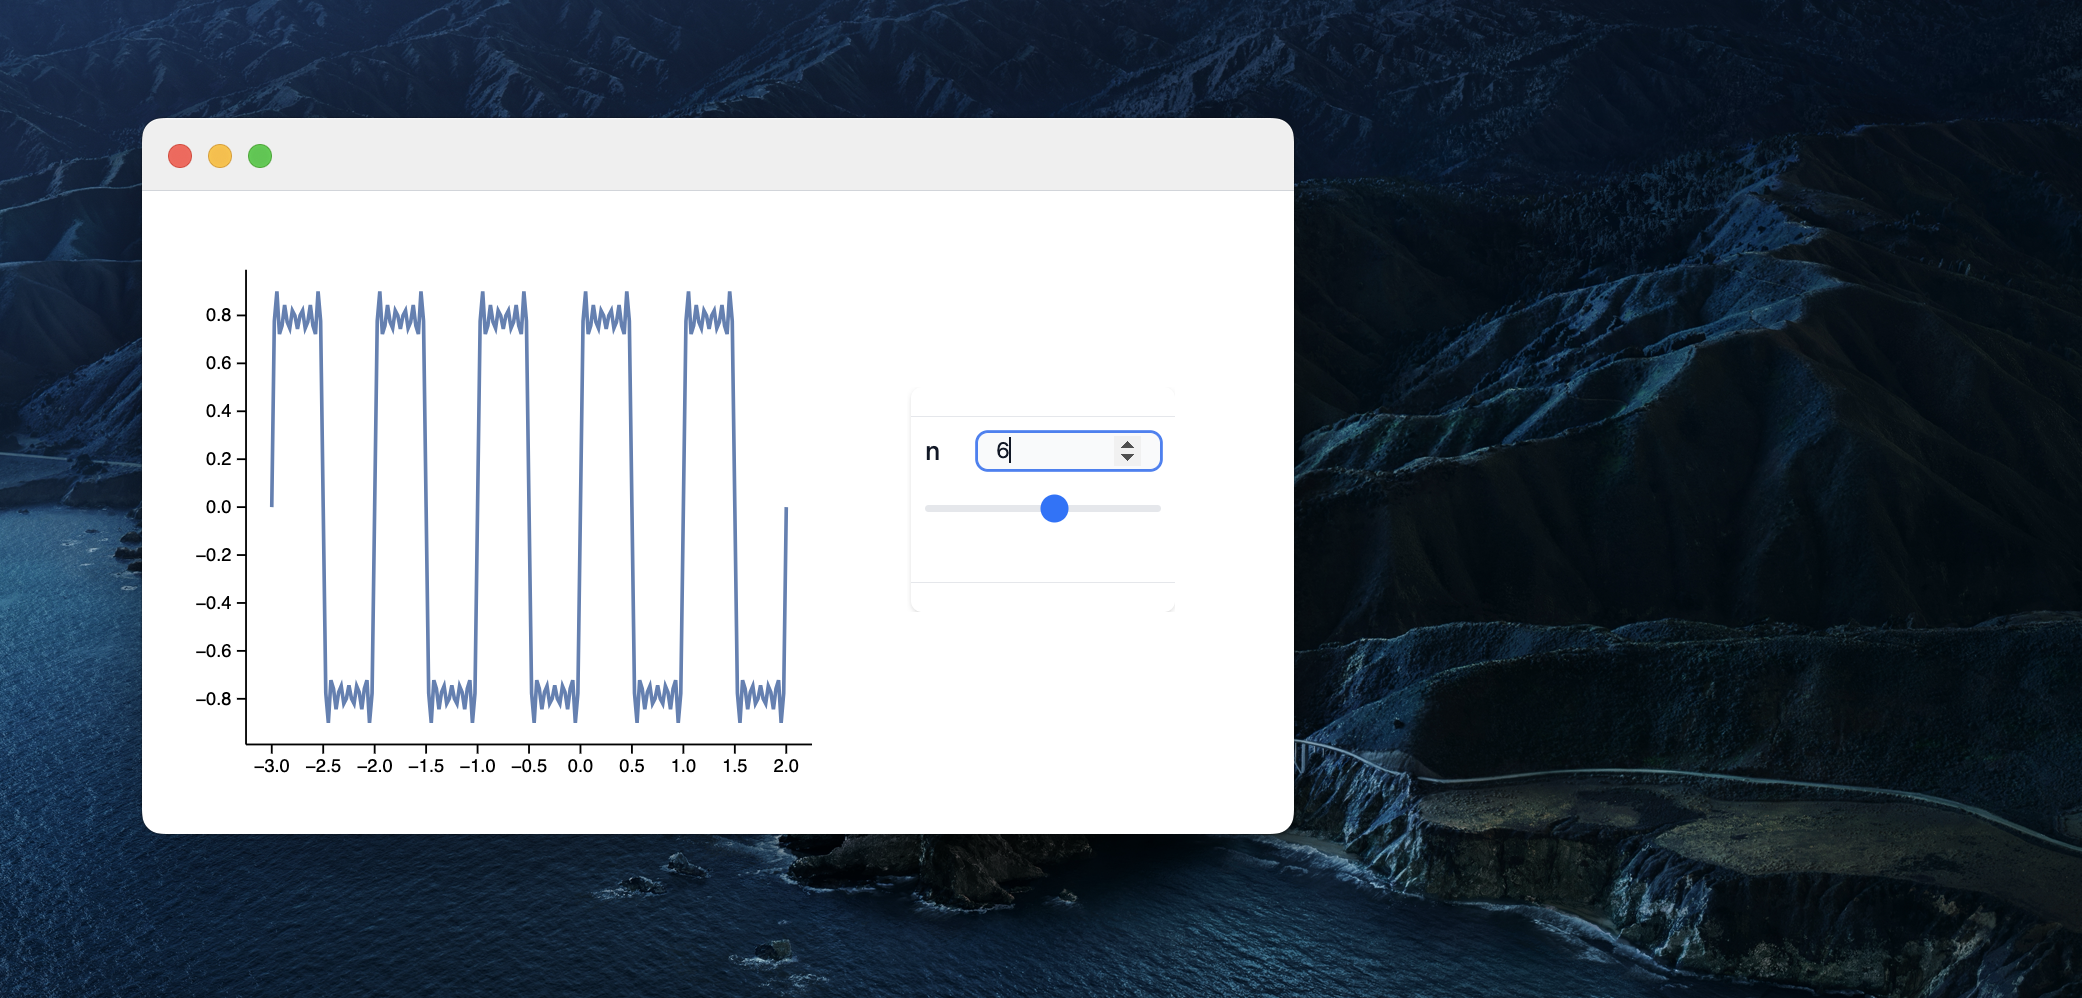Click the x-axis tick label 2.0
The image size is (2082, 998).
pyautogui.click(x=786, y=766)
